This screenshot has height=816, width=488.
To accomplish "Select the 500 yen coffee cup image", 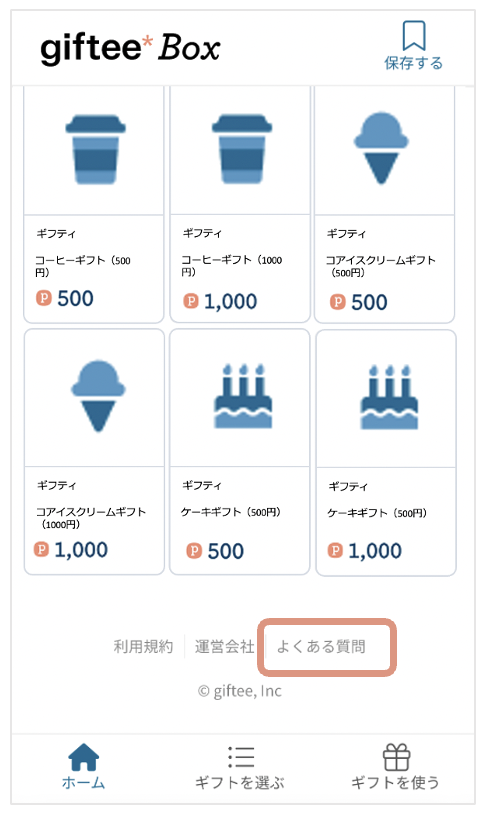I will coord(95,150).
